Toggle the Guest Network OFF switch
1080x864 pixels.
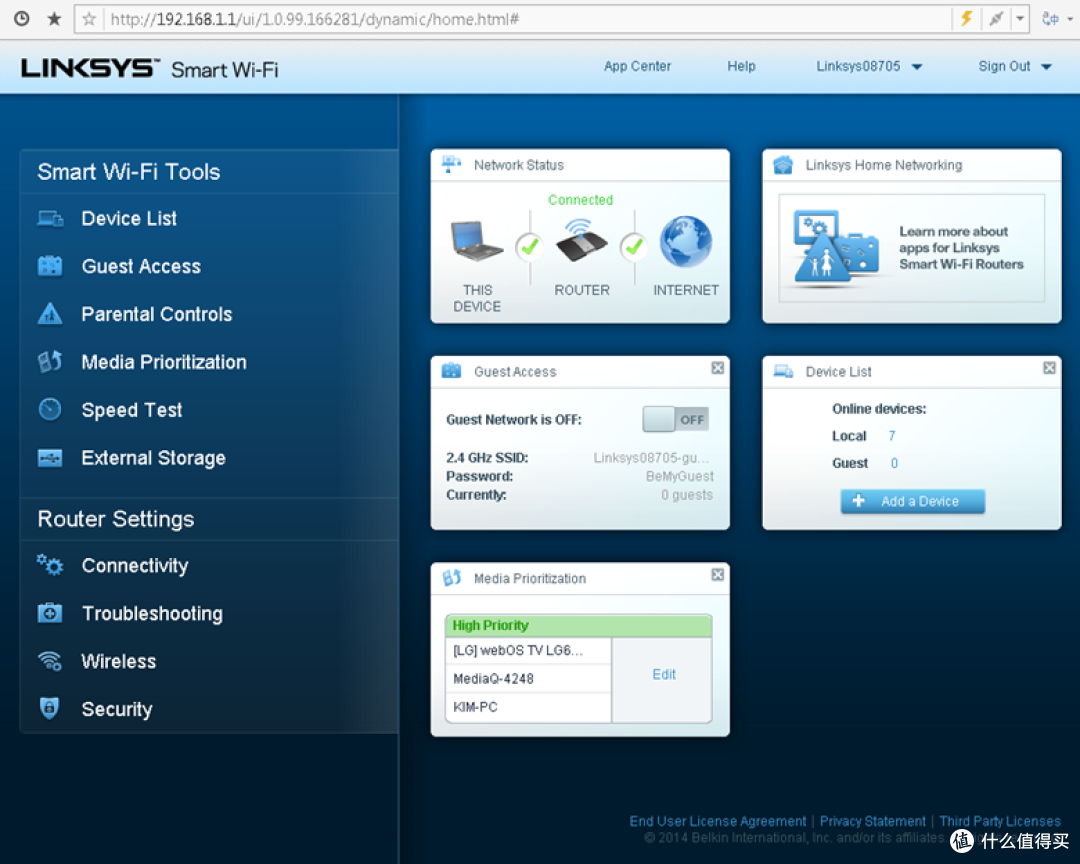pyautogui.click(x=676, y=419)
